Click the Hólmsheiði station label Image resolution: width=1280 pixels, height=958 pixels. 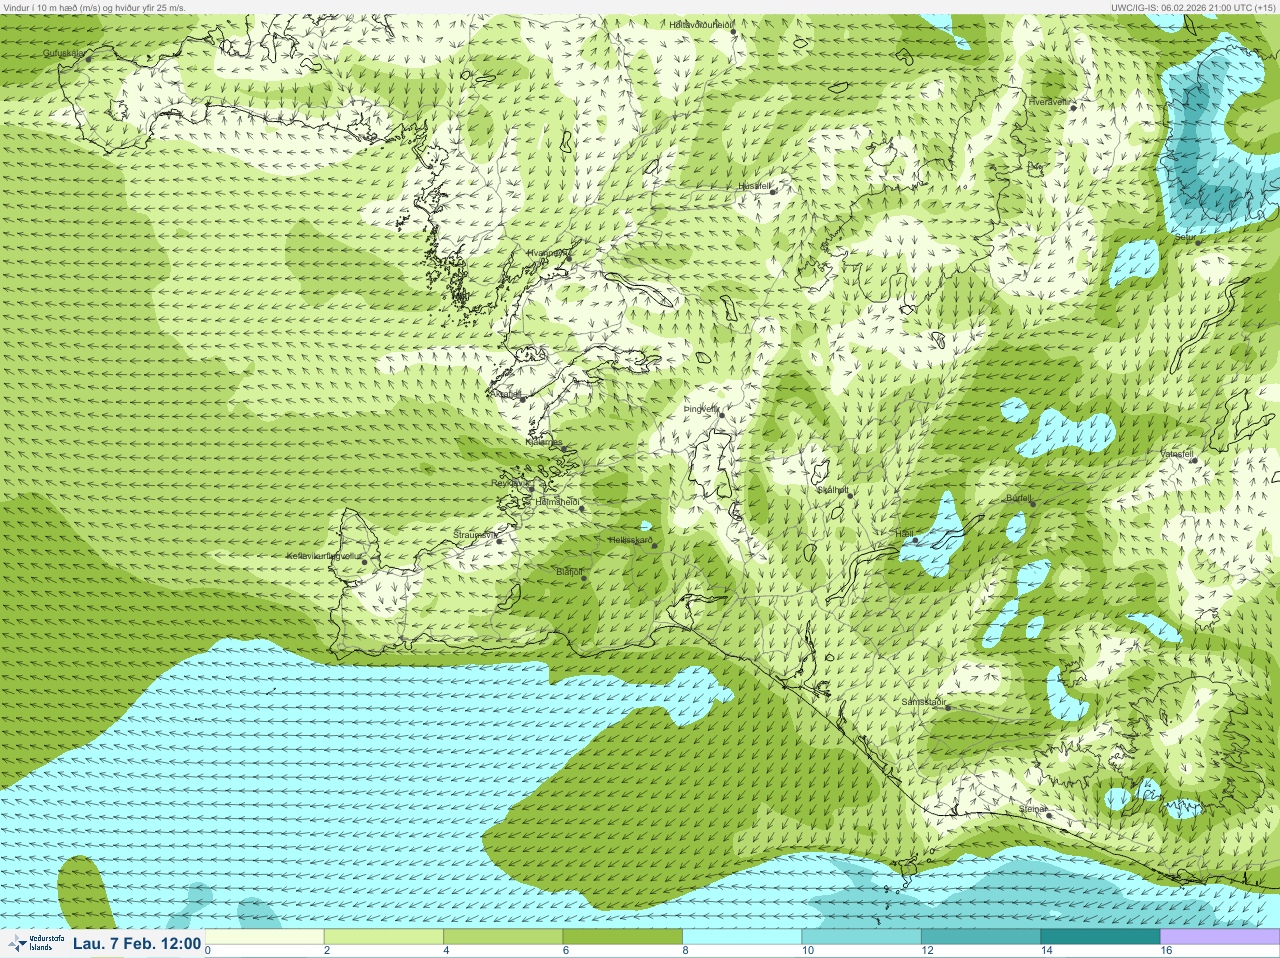pyautogui.click(x=557, y=501)
